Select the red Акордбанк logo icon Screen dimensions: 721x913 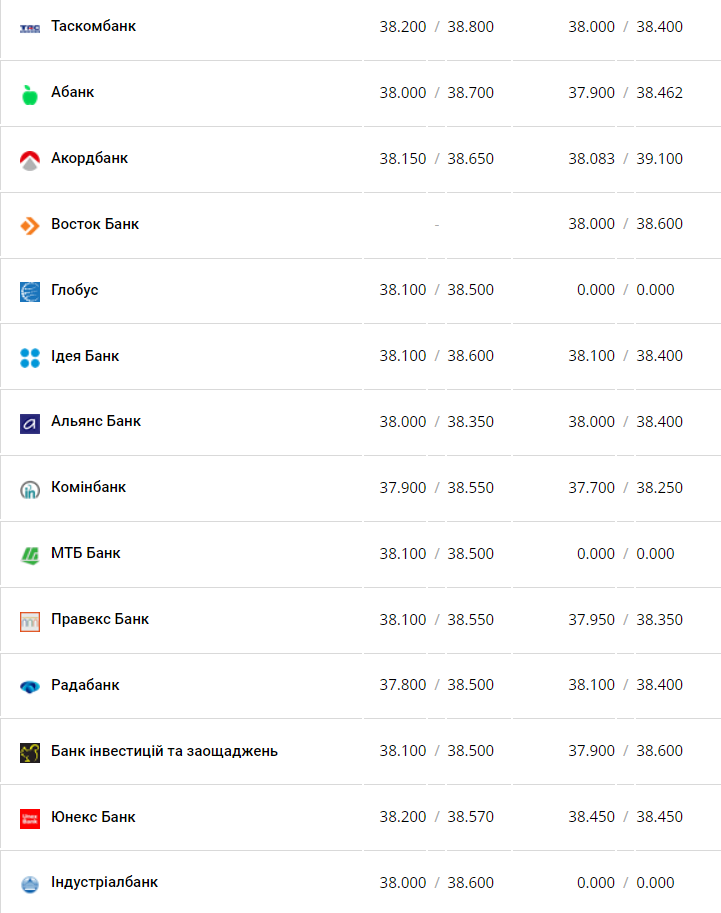pos(30,160)
